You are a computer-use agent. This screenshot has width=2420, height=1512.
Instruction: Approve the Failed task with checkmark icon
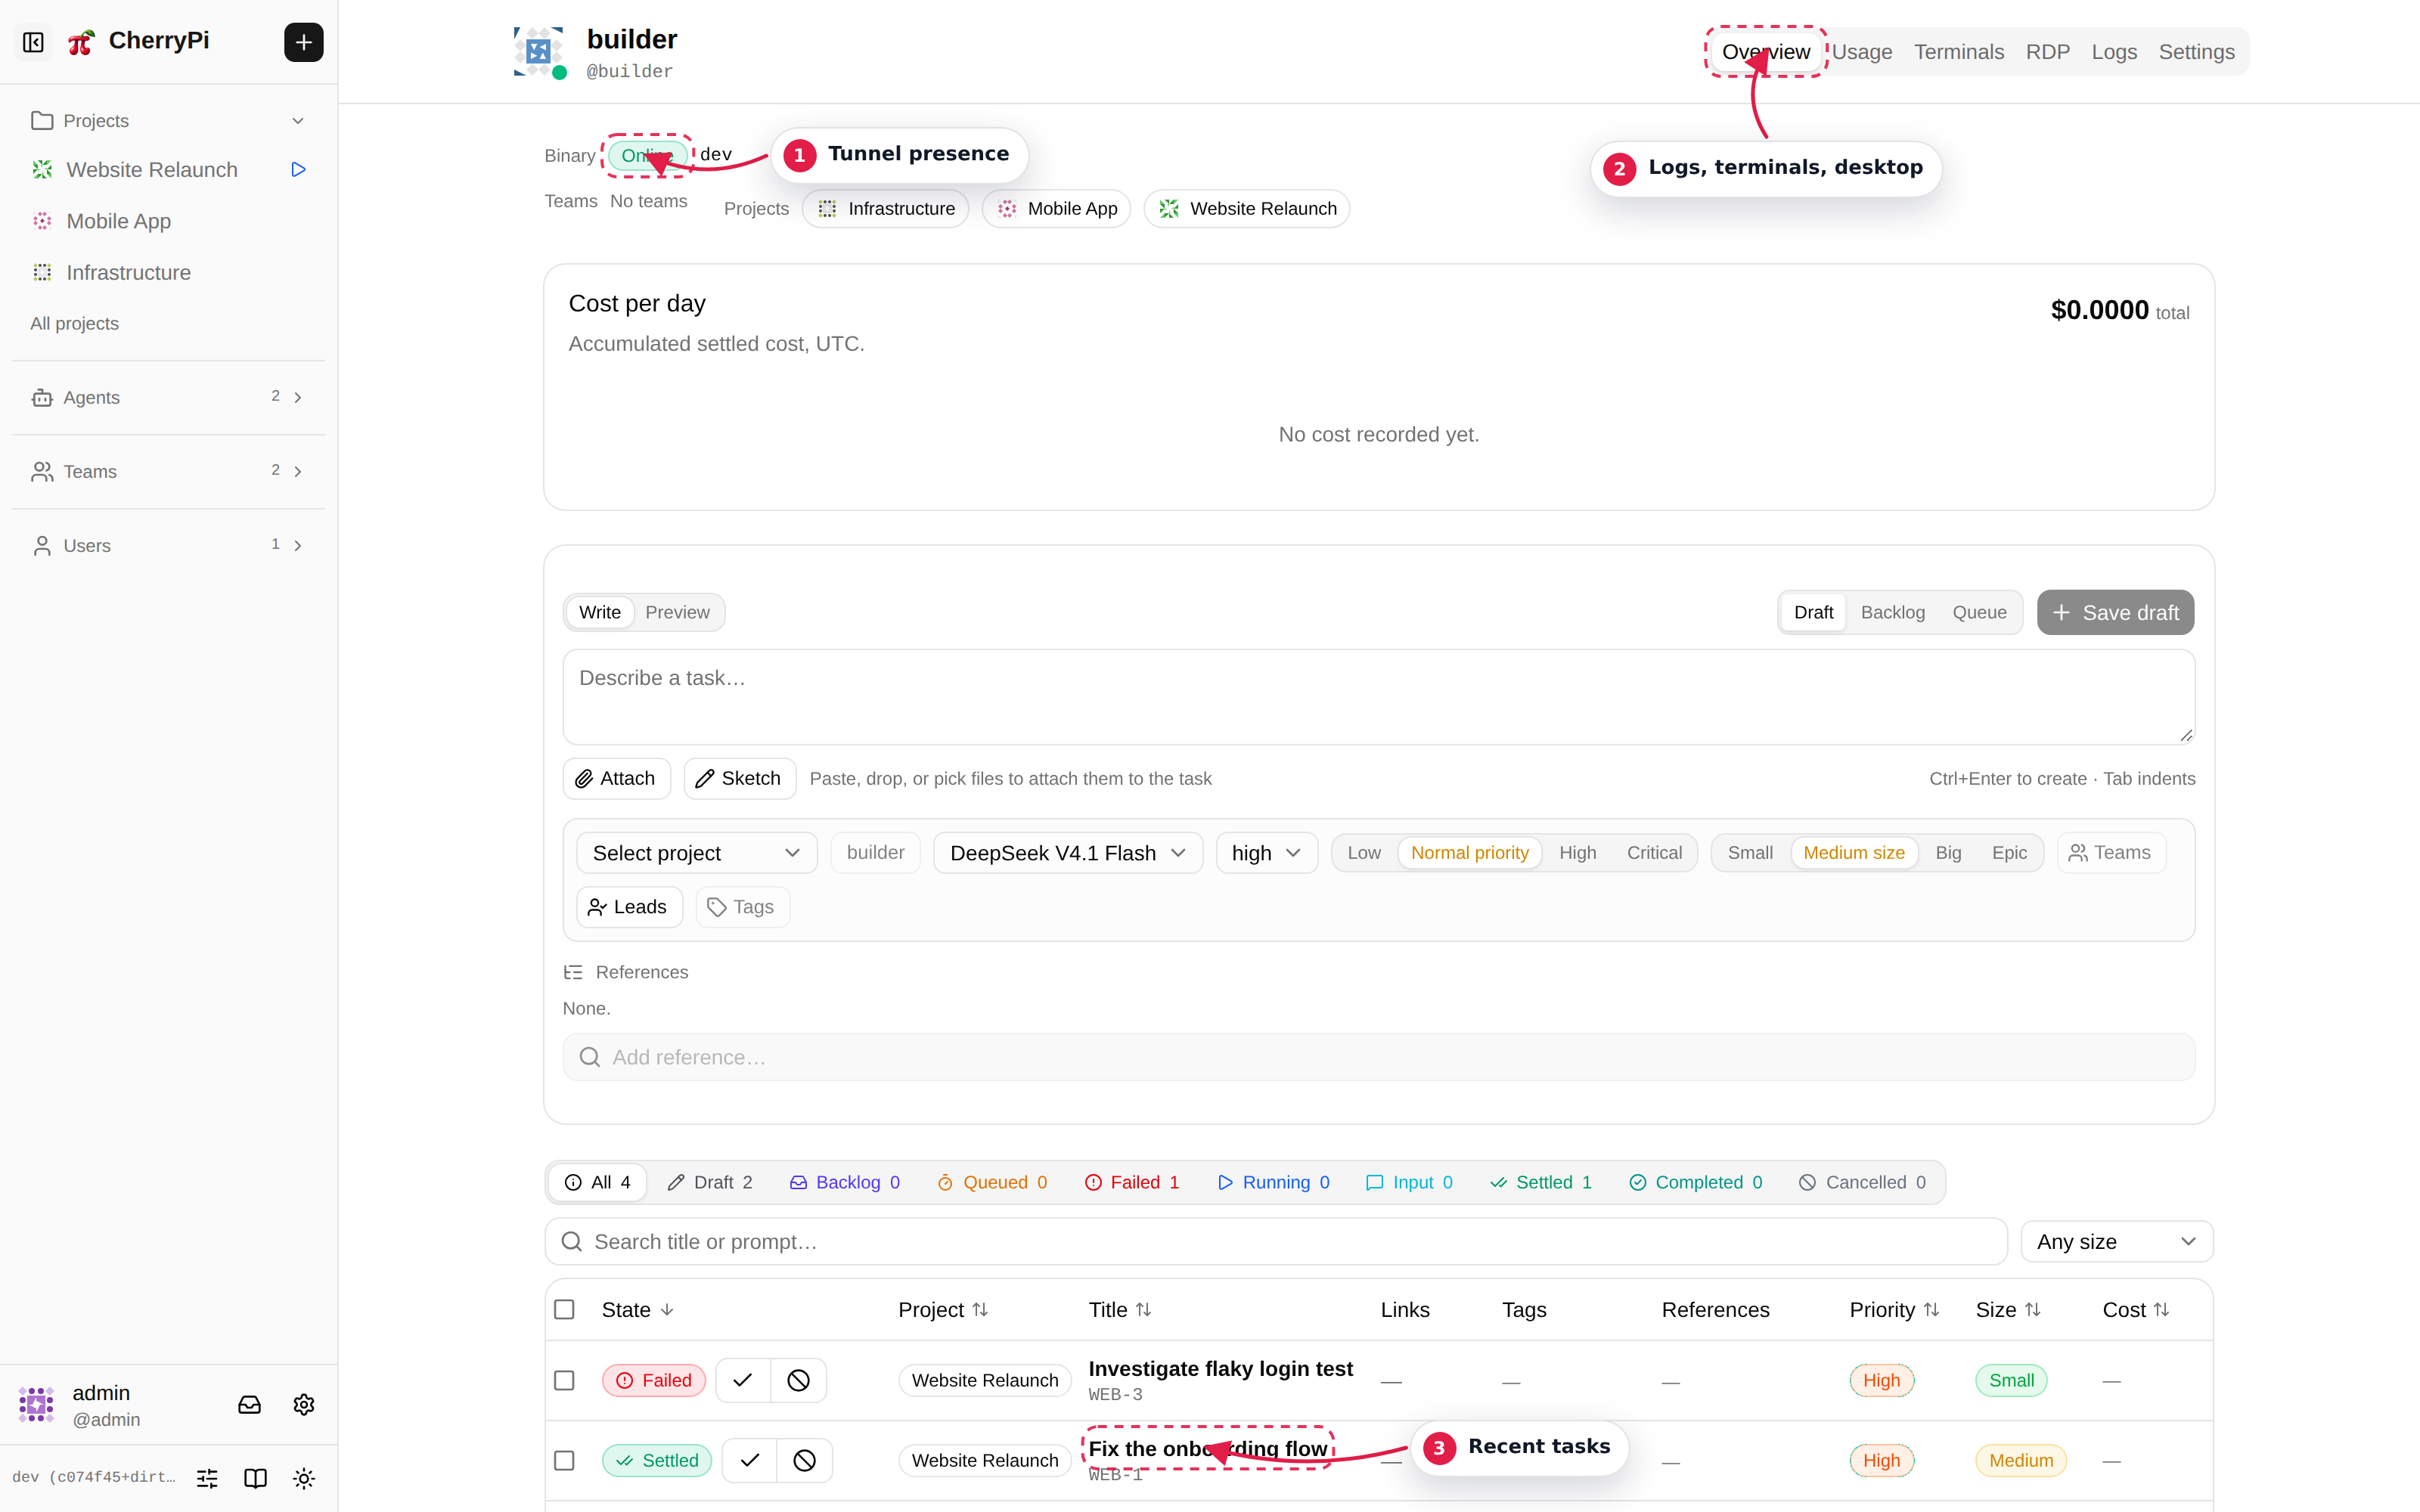(x=743, y=1380)
